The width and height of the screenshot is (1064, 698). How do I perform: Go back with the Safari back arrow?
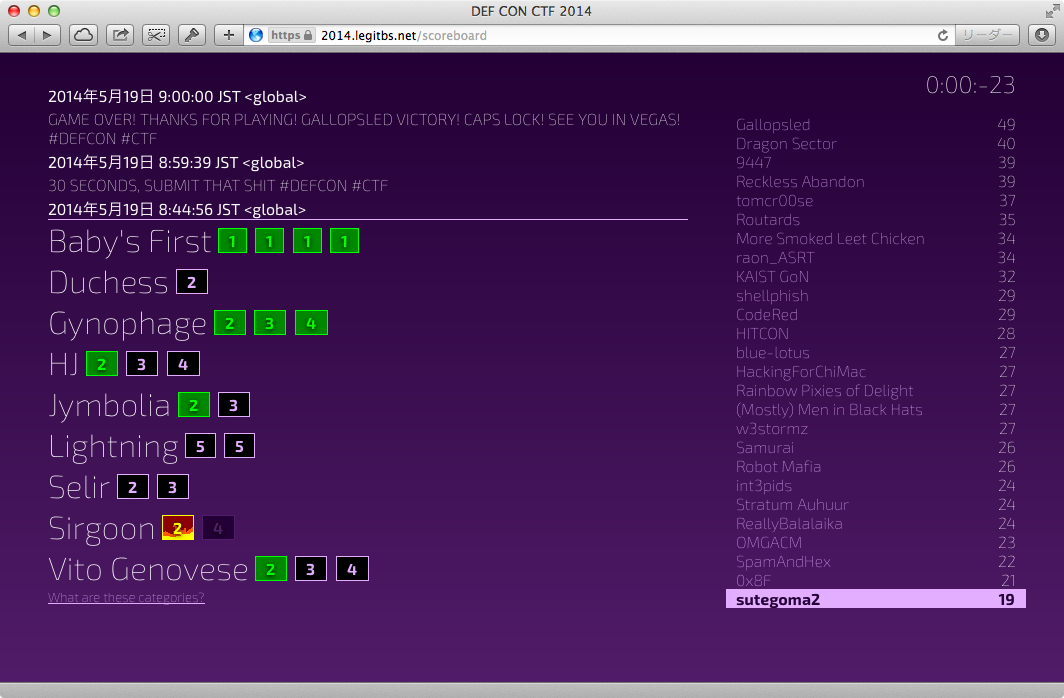(21, 35)
